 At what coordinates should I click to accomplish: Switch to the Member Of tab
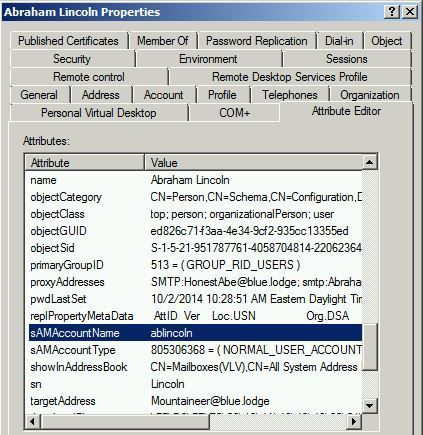[163, 41]
